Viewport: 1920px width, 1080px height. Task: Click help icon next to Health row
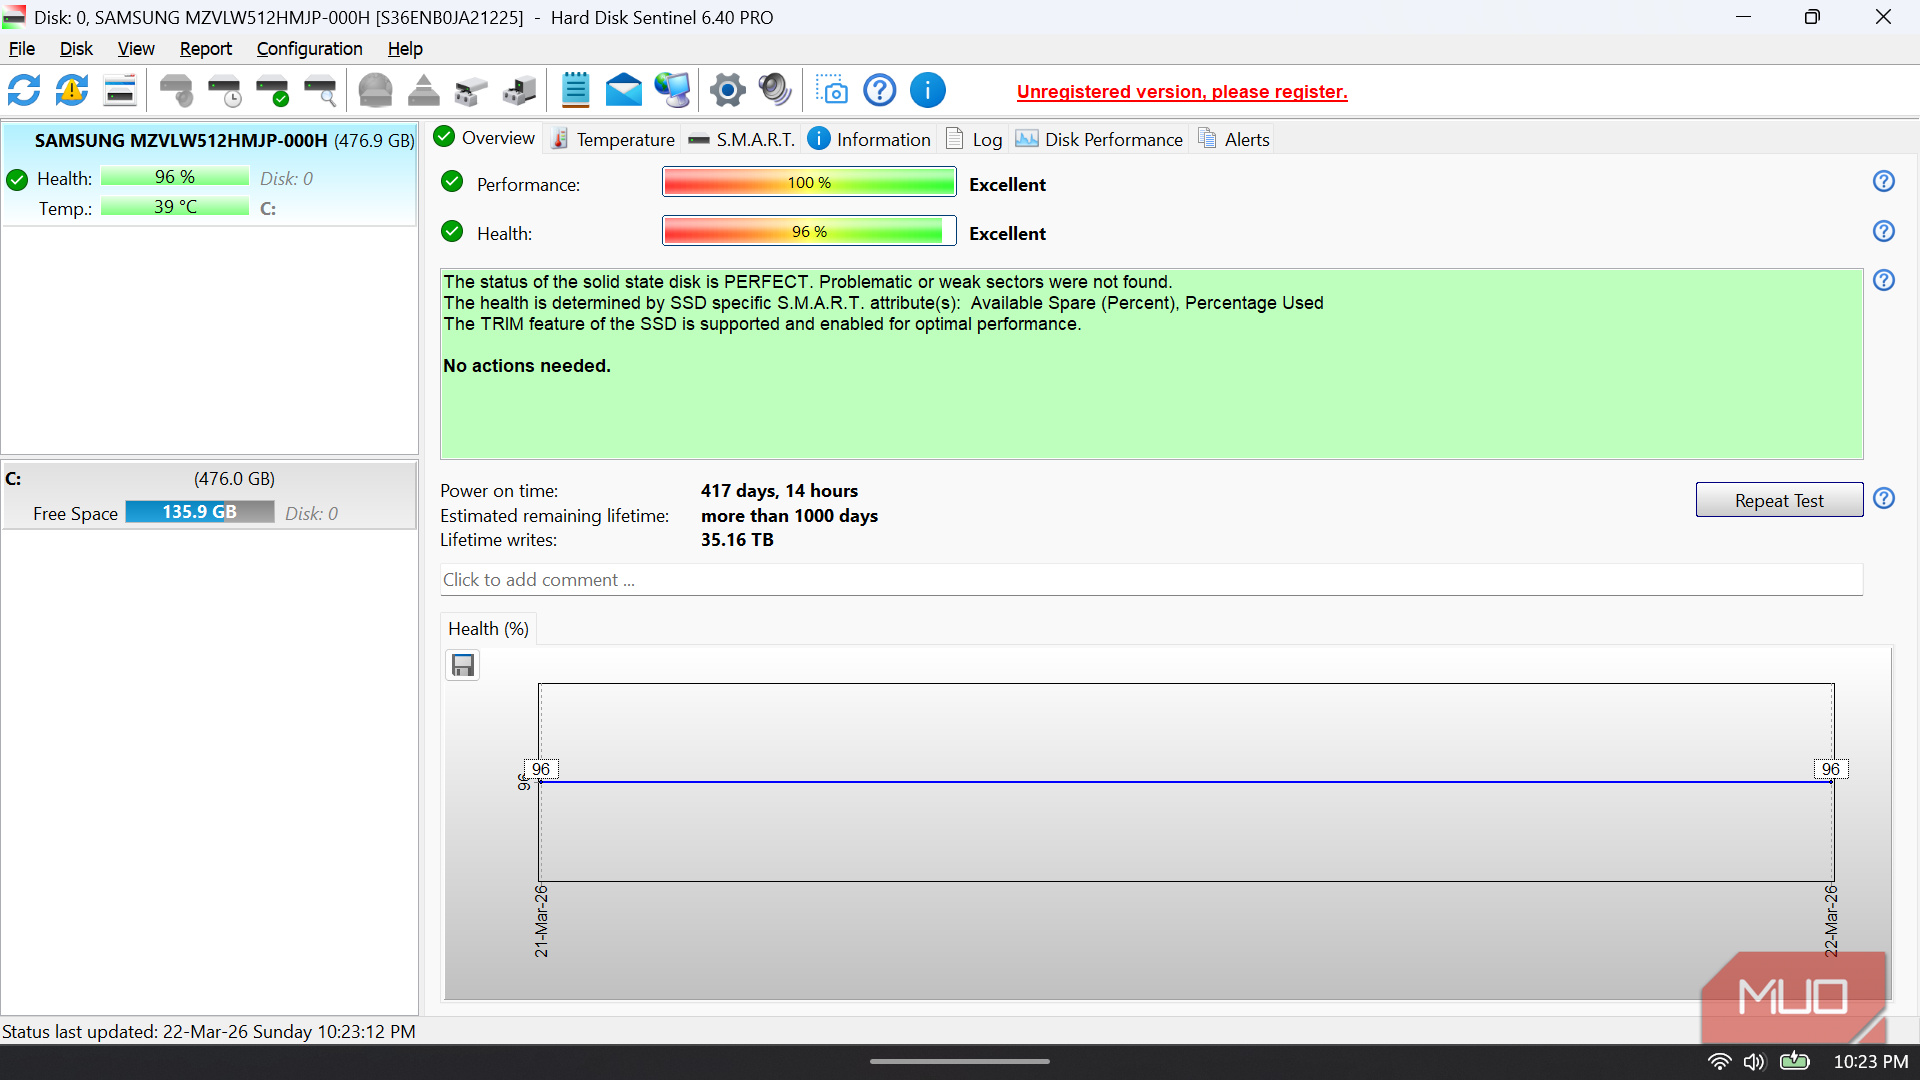click(x=1884, y=231)
